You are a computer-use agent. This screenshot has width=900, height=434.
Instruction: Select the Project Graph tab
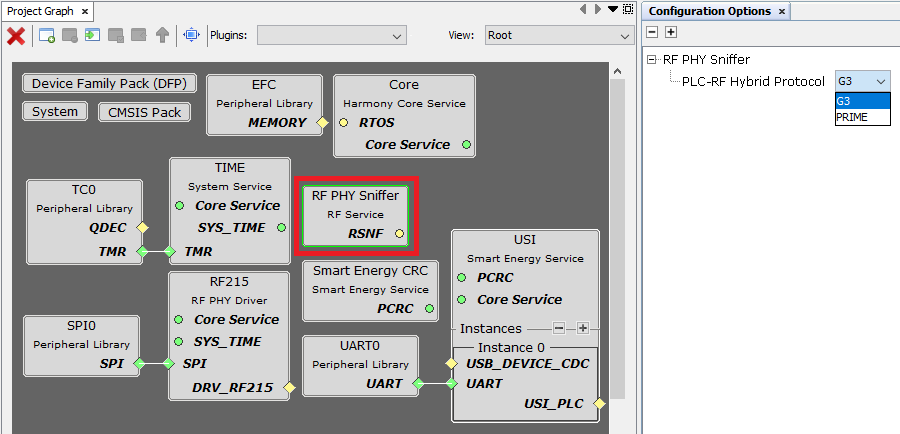[38, 11]
